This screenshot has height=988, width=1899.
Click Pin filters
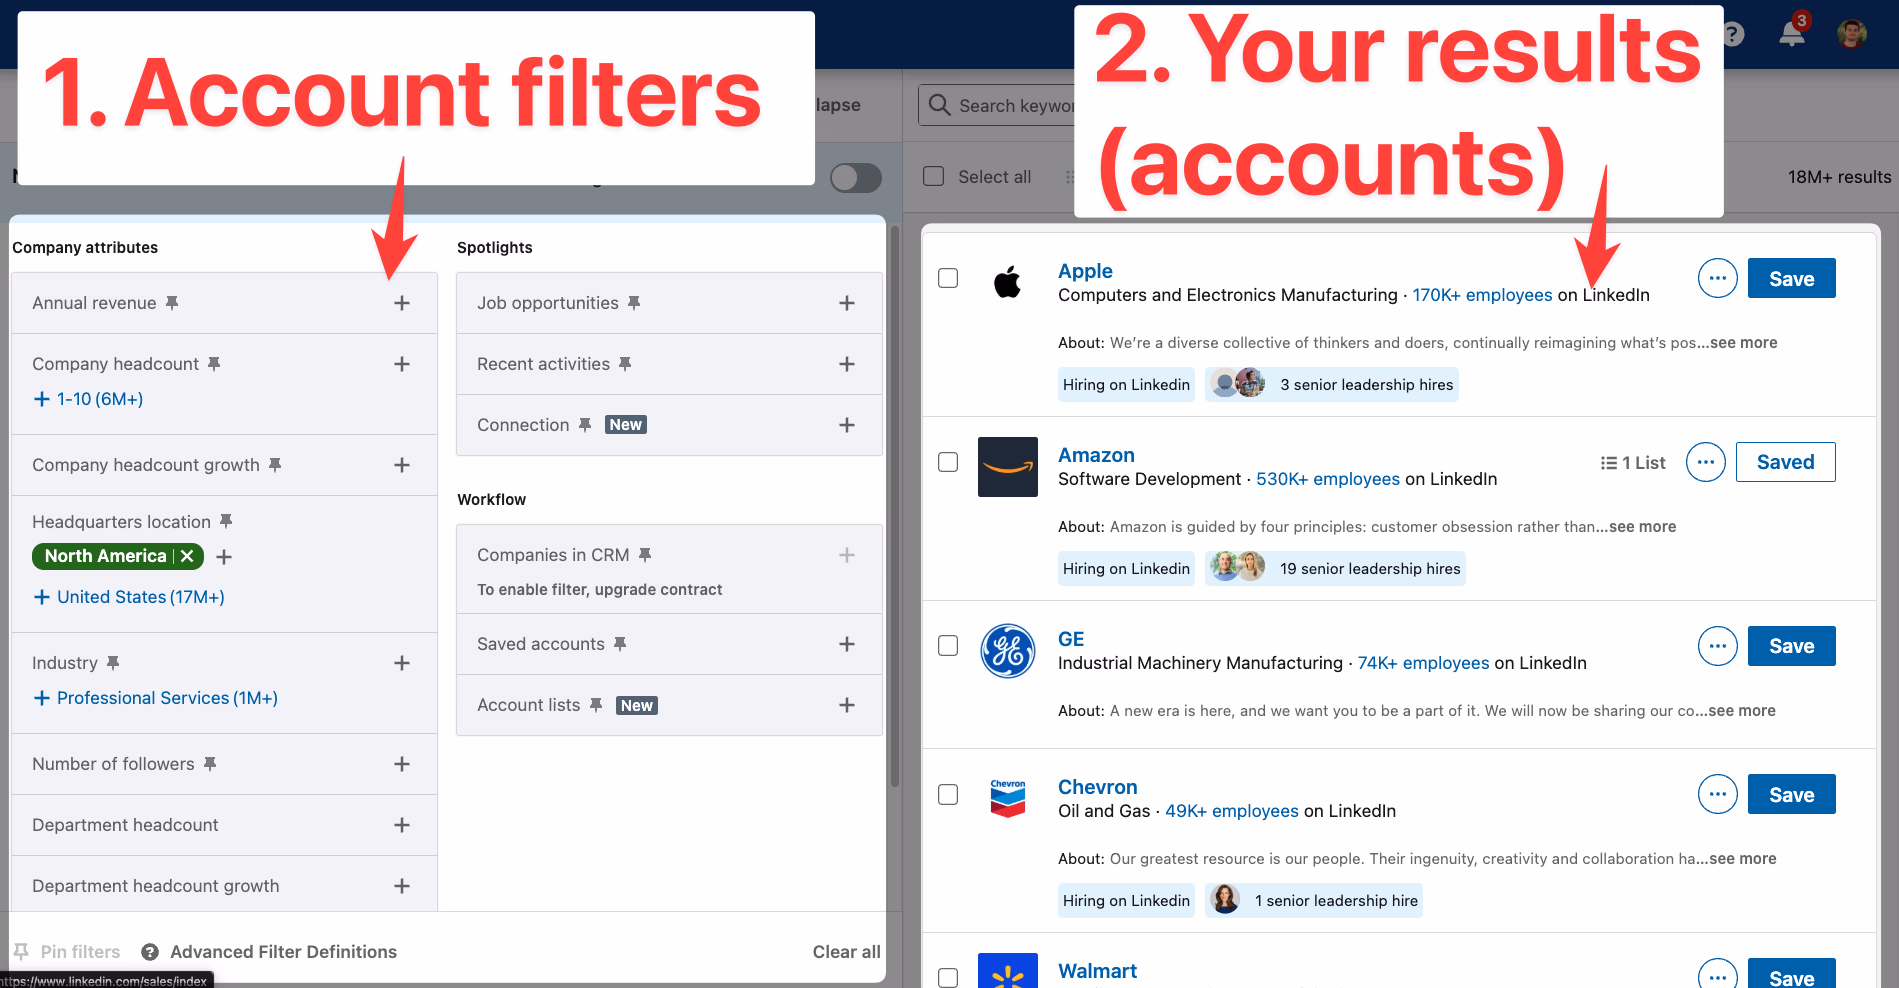click(x=67, y=952)
